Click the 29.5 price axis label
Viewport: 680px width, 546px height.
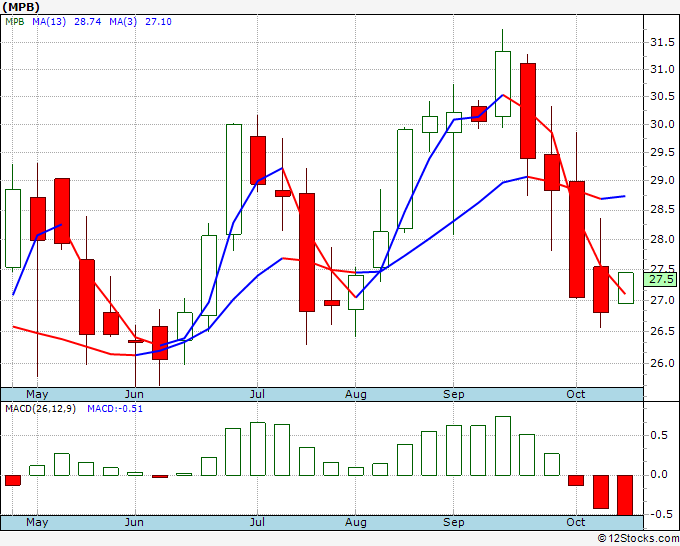pyautogui.click(x=662, y=152)
